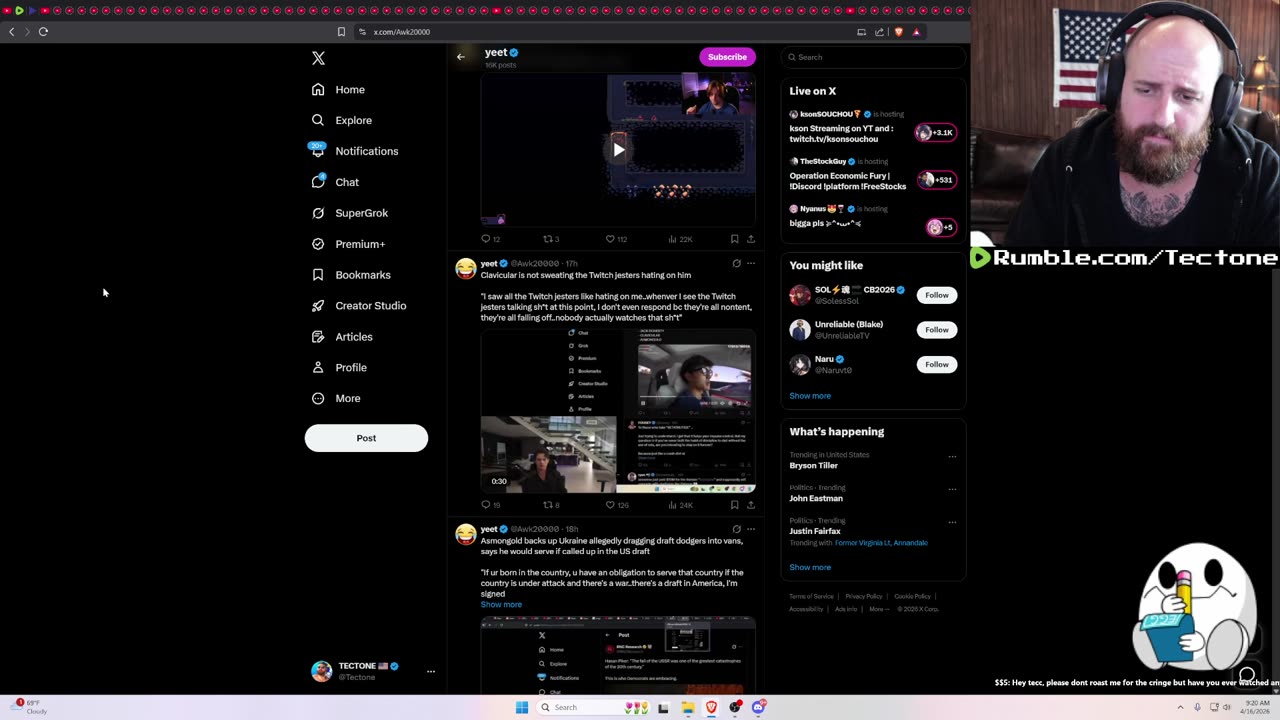This screenshot has width=1280, height=720.
Task: Open the Windows Start menu
Action: 521,708
